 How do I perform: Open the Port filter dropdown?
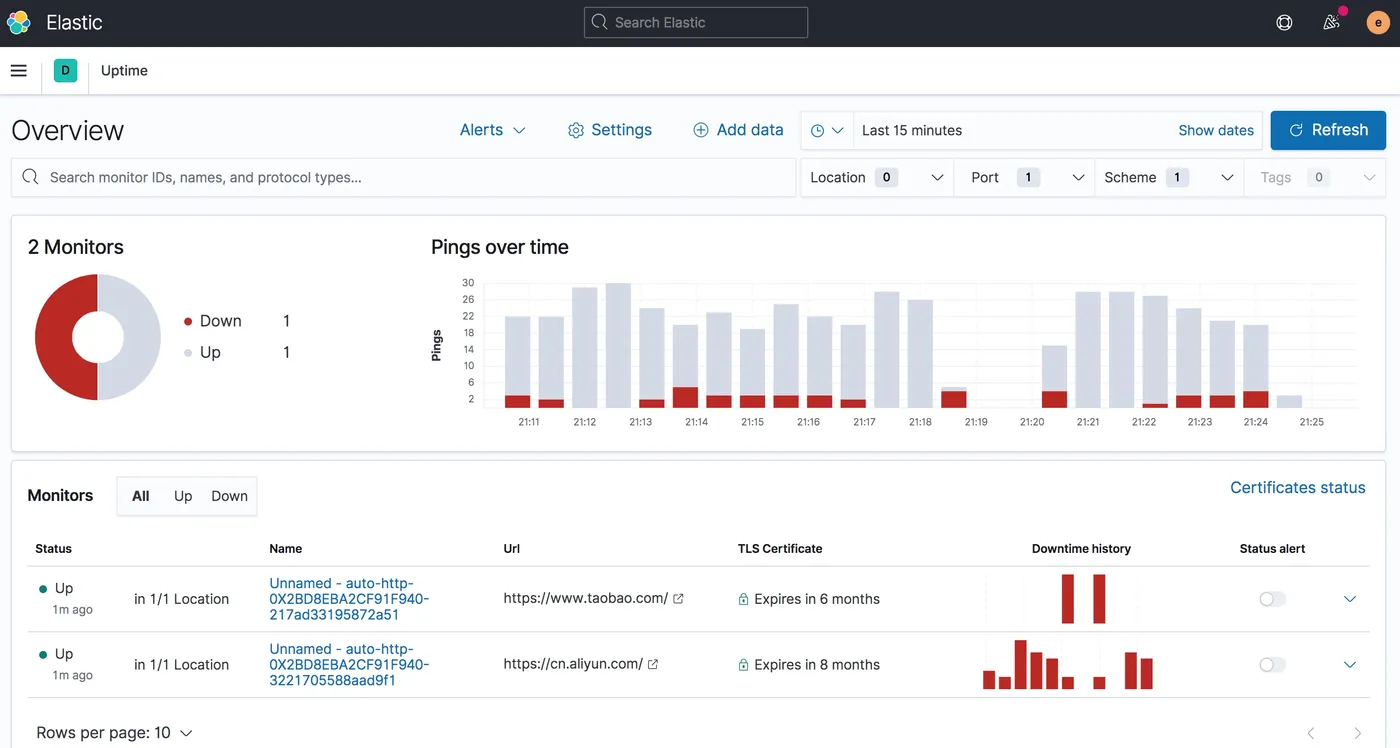coord(1025,178)
